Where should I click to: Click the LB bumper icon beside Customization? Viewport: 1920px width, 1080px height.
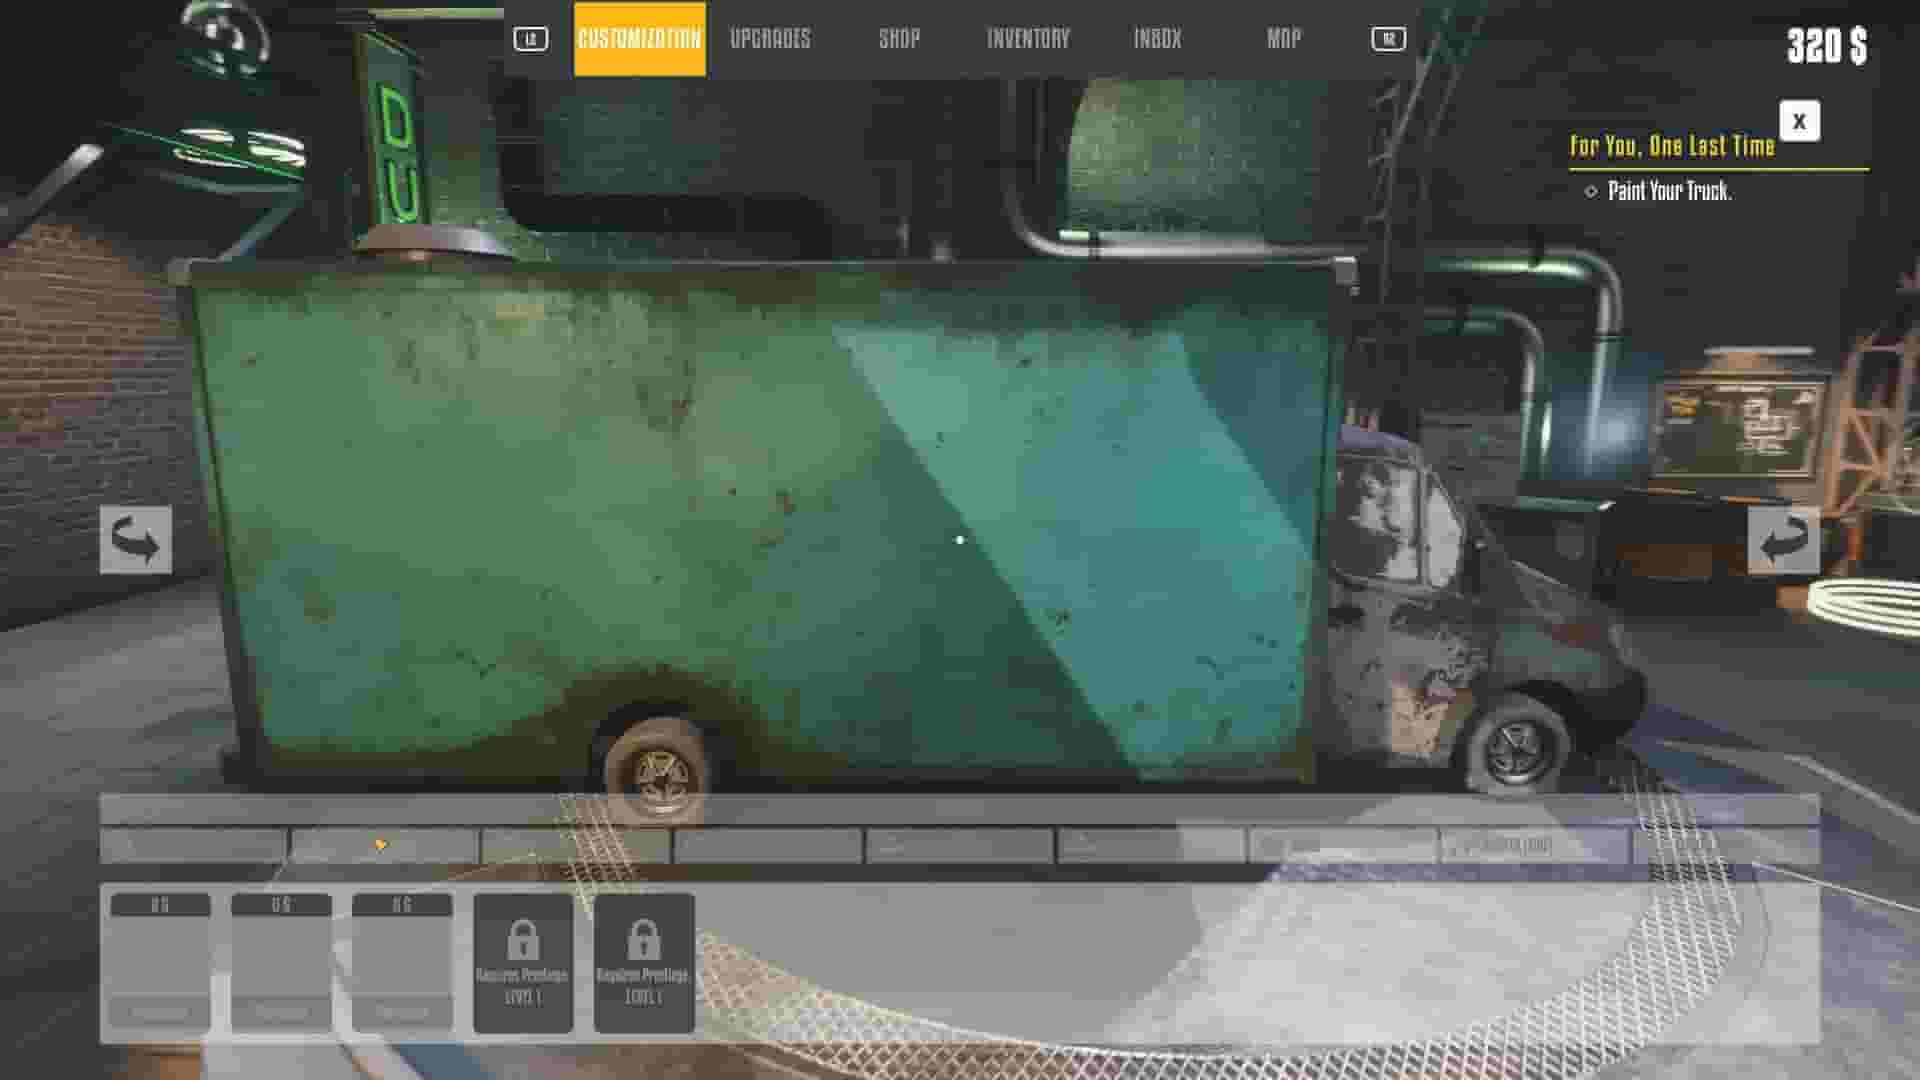click(530, 39)
